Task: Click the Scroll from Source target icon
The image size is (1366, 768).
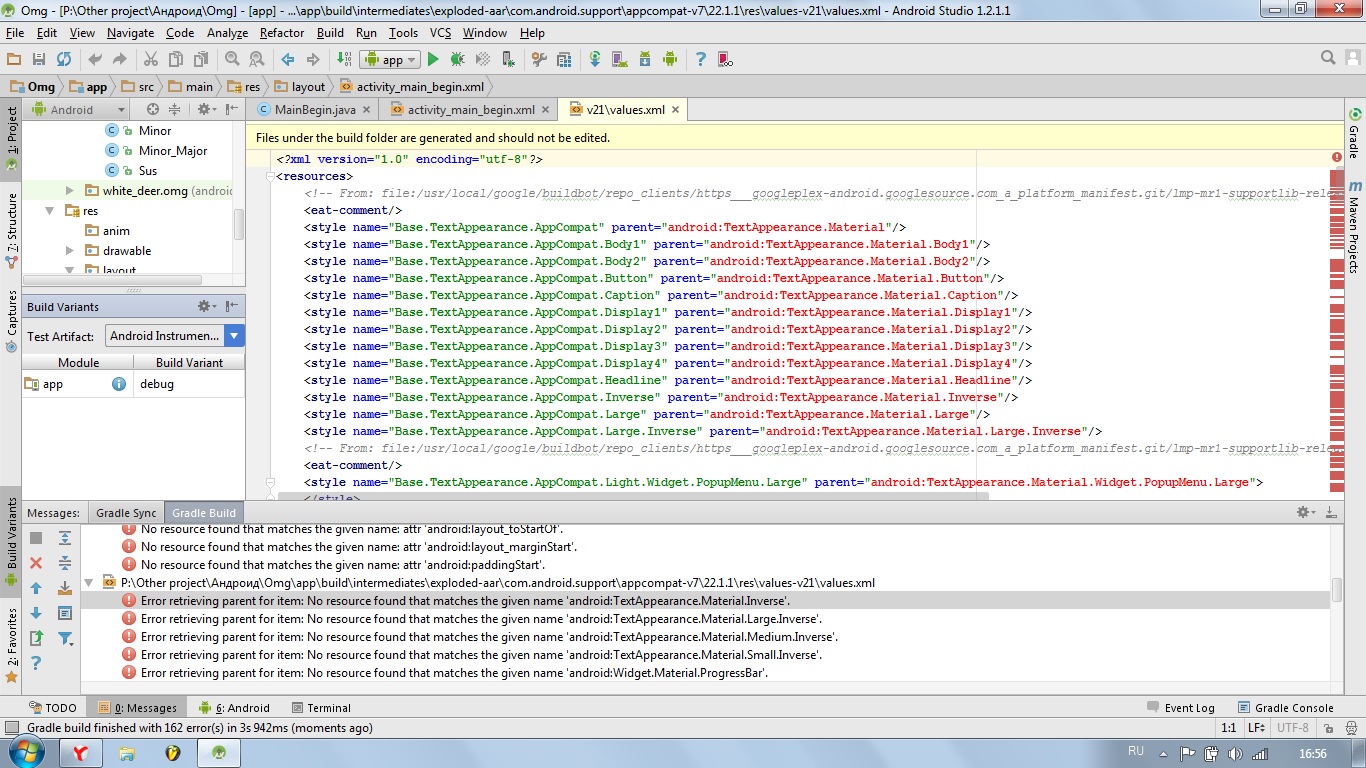Action: pyautogui.click(x=153, y=109)
